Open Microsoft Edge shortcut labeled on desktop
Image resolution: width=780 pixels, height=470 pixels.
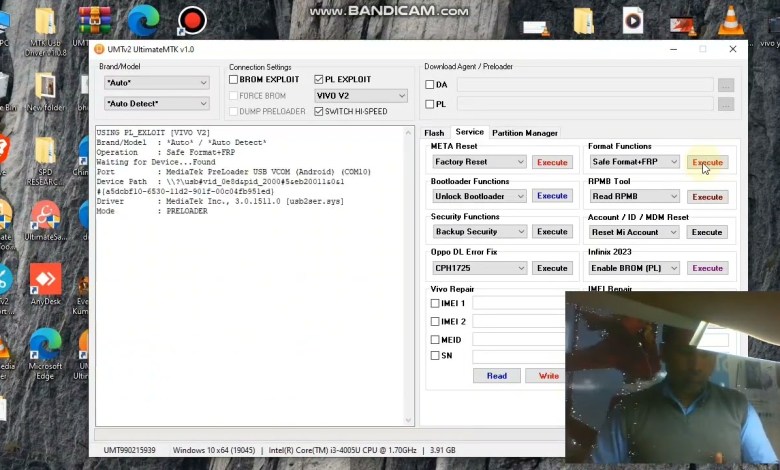tap(45, 344)
